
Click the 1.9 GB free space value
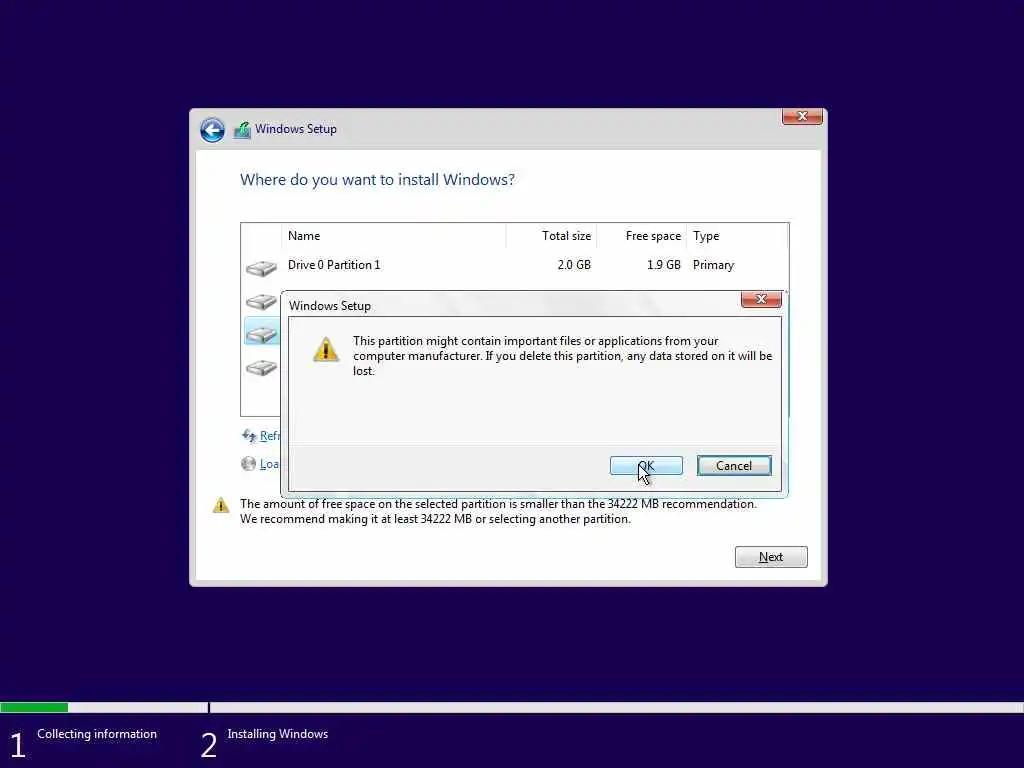(664, 265)
